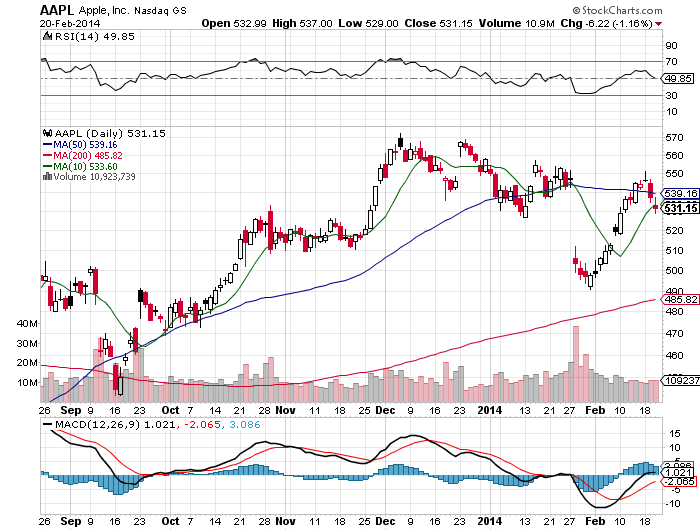Click 2014 on the bottom MACD date axis
Viewport: 700px width, 530px height.
[x=490, y=521]
